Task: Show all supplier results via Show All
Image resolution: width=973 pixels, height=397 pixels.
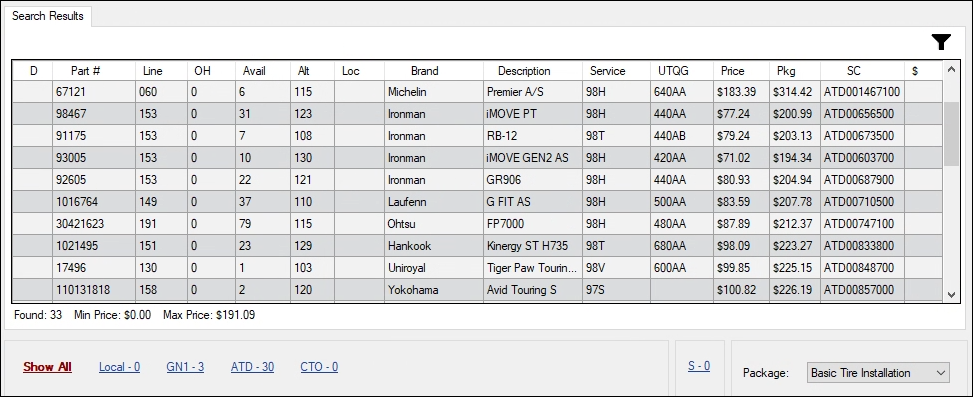Action: click(x=48, y=367)
